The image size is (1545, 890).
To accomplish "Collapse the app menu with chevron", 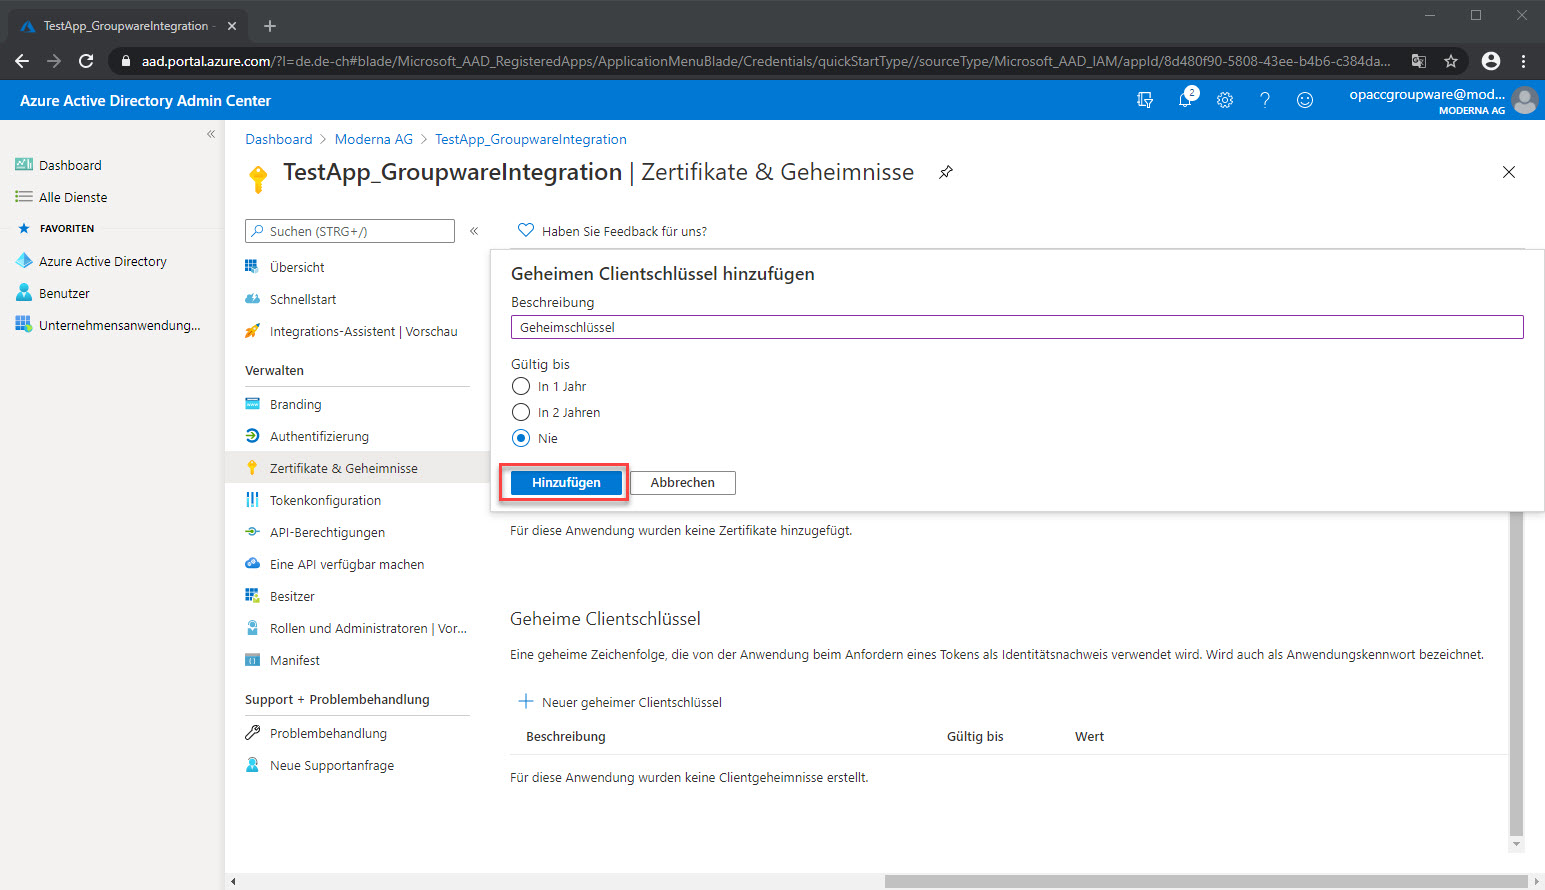I will coord(474,231).
